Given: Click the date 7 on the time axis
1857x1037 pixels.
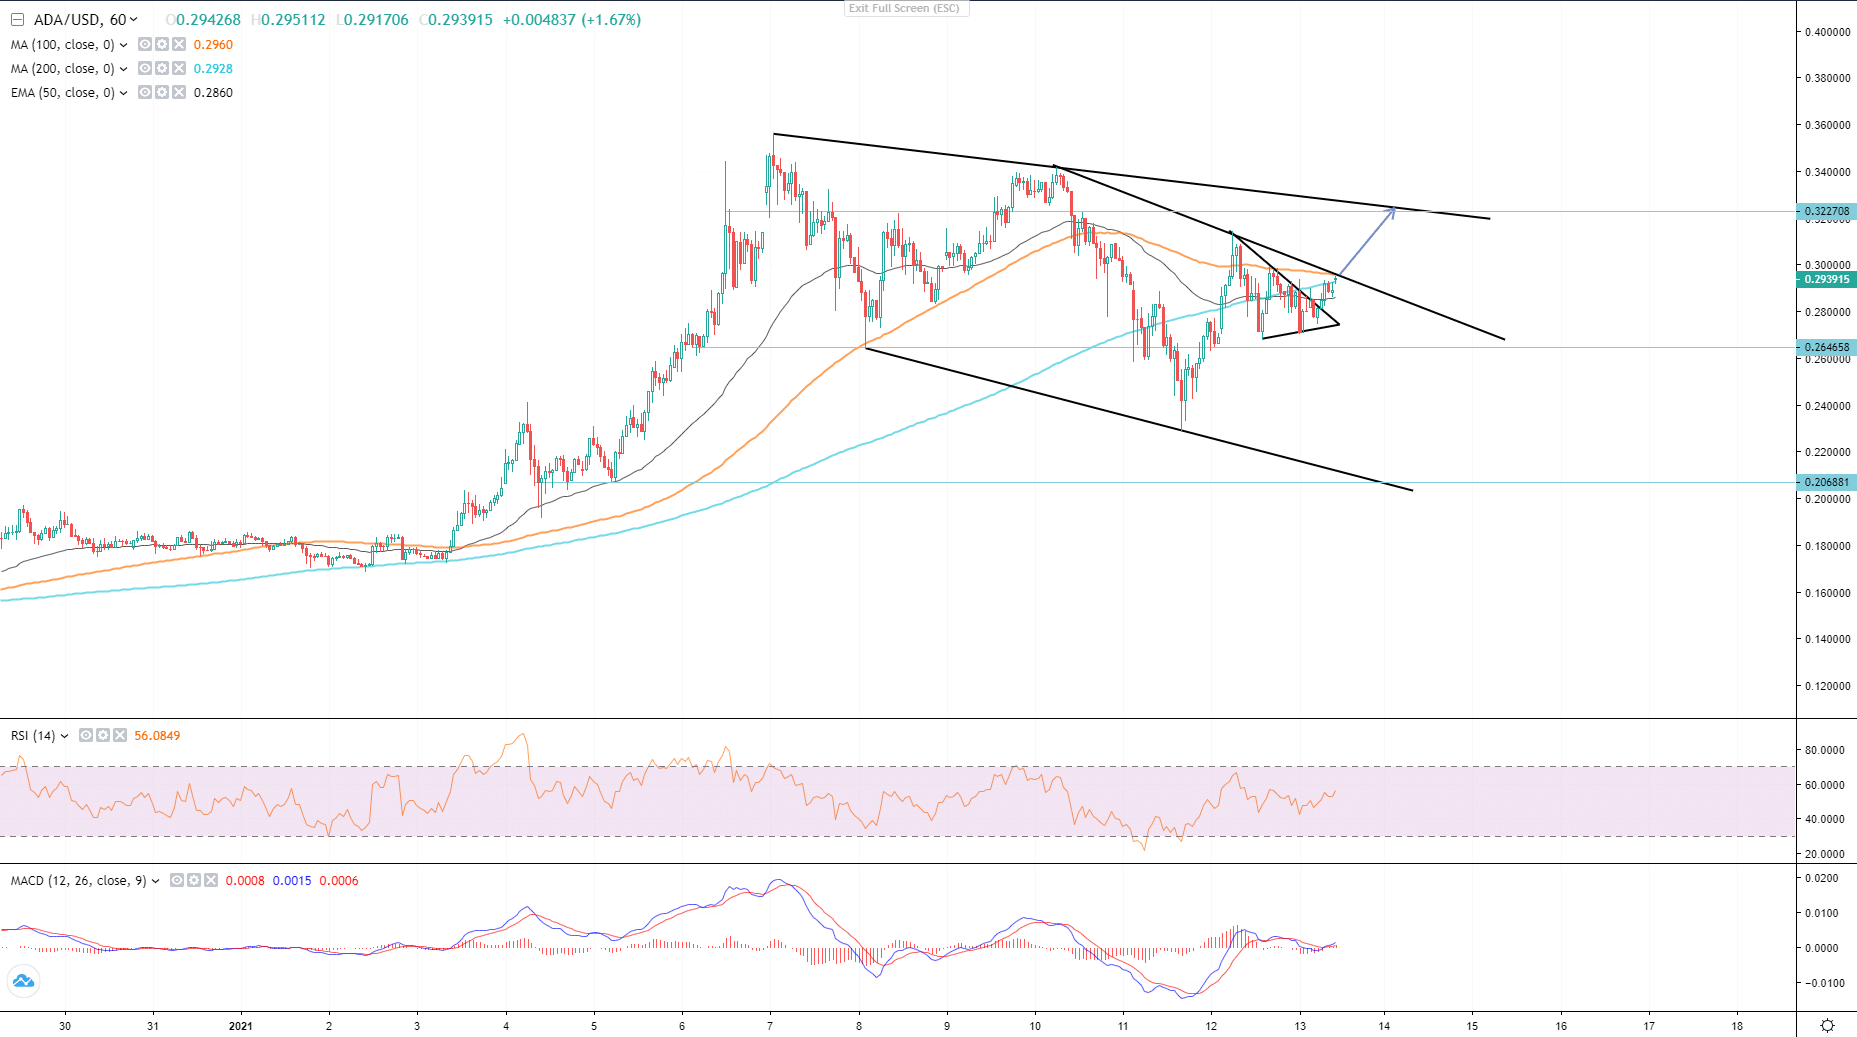Looking at the screenshot, I should pyautogui.click(x=770, y=1026).
